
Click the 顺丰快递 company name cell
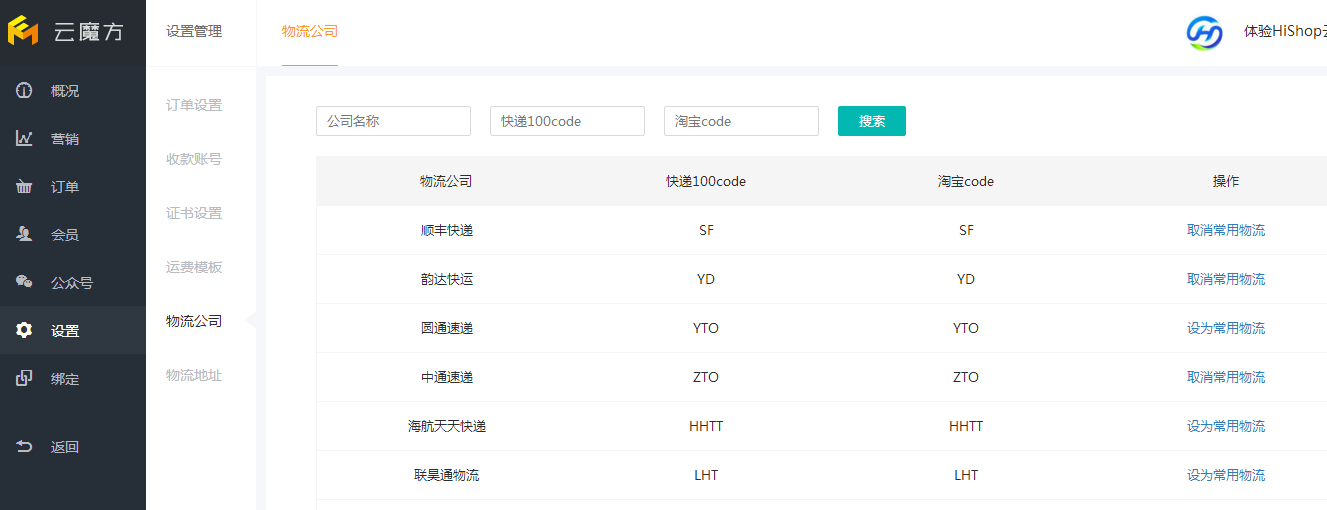click(447, 230)
